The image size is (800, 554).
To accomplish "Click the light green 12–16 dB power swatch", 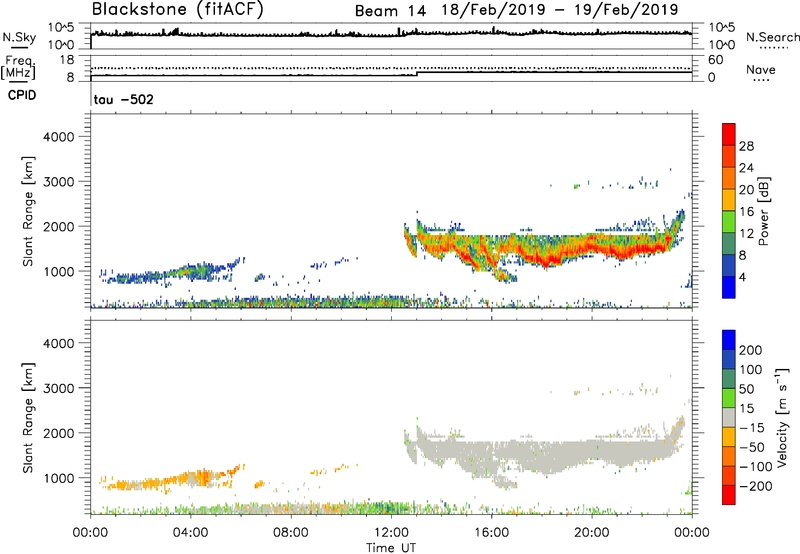I will [729, 221].
